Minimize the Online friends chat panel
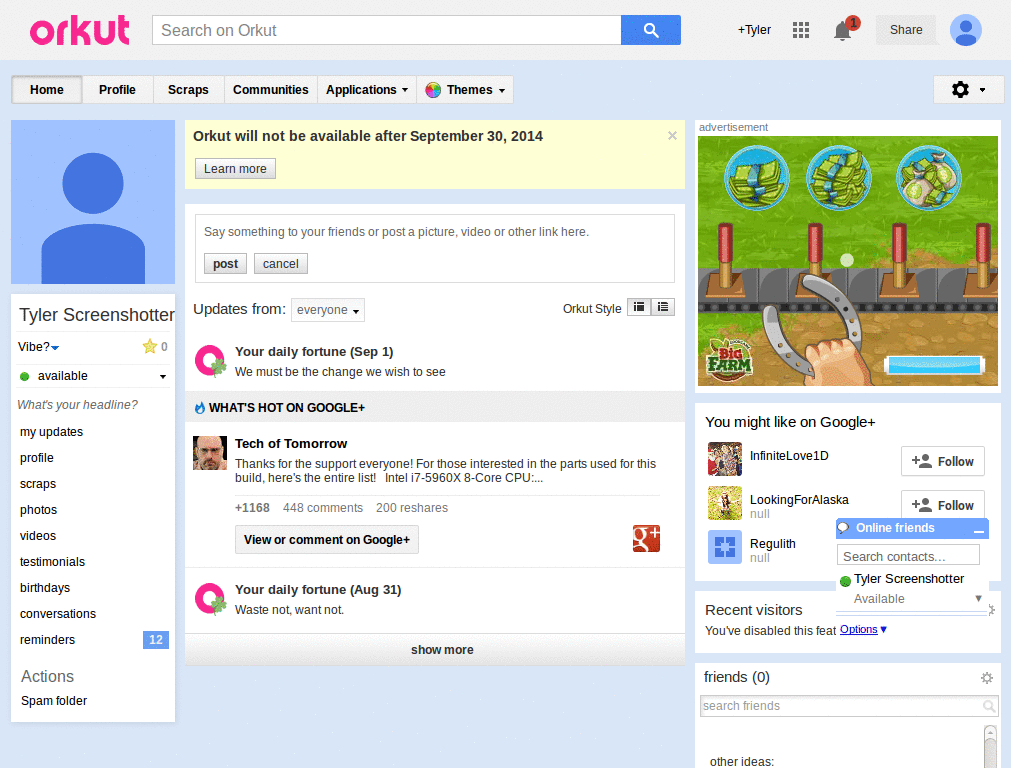The width and height of the screenshot is (1024, 768). pyautogui.click(x=978, y=530)
